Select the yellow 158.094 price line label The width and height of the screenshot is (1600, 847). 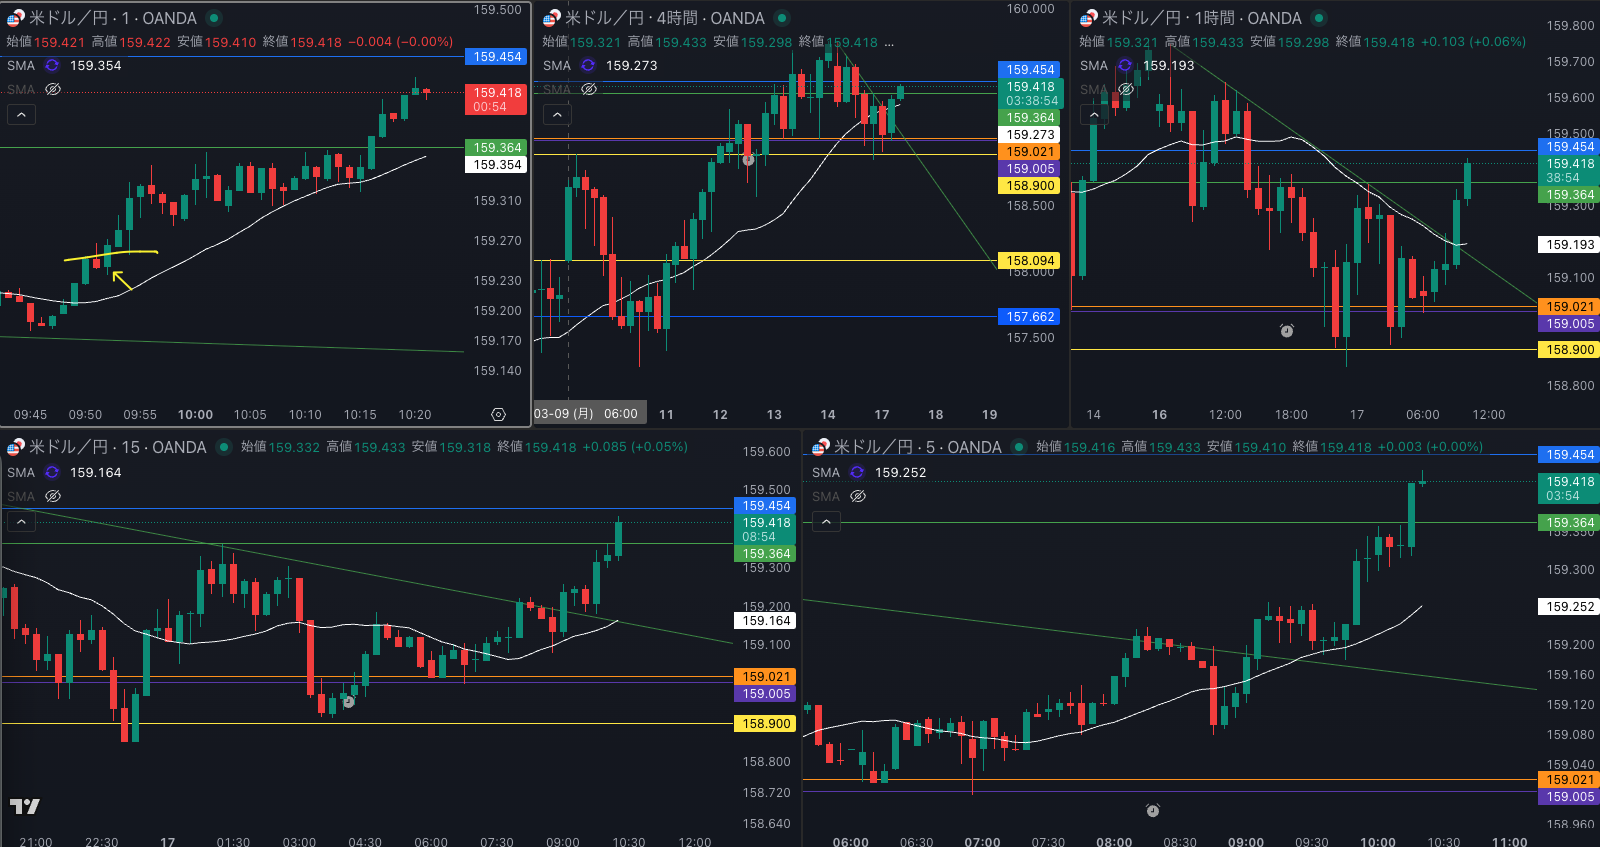click(1029, 261)
